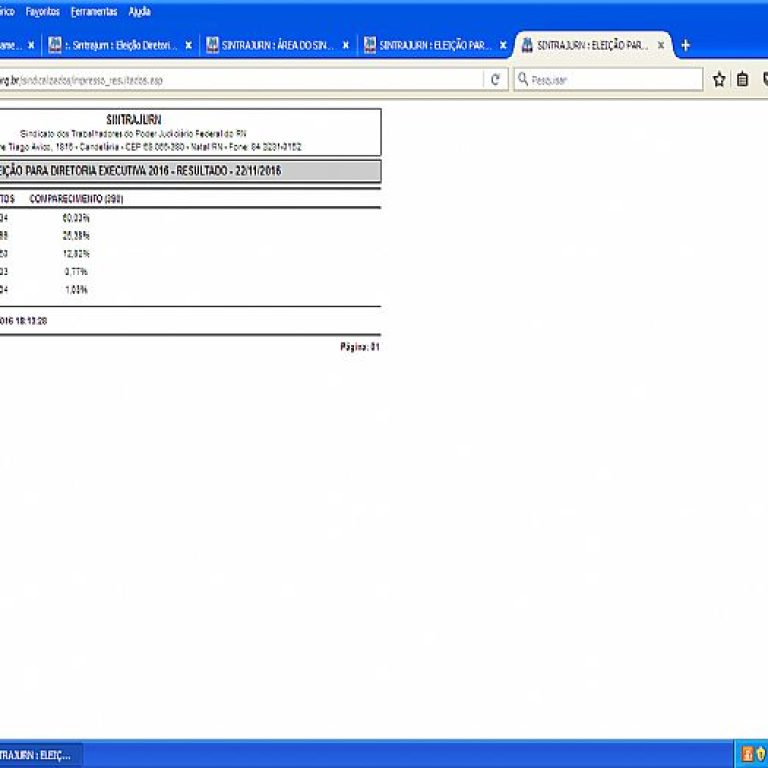The height and width of the screenshot is (768, 768).
Task: Click the DIRETORIA EXECUTIVA 2016 RESULTADO banner
Action: pos(190,171)
